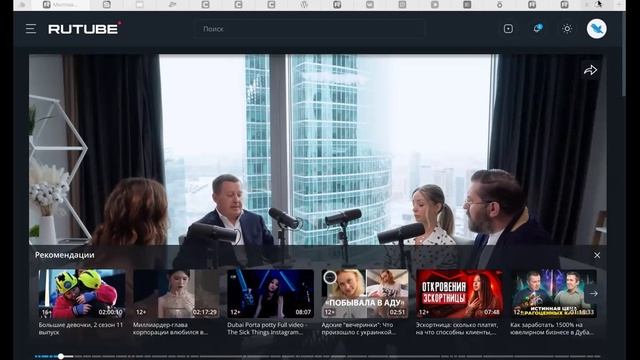Go to the RUTUBE home logo

coord(84,29)
